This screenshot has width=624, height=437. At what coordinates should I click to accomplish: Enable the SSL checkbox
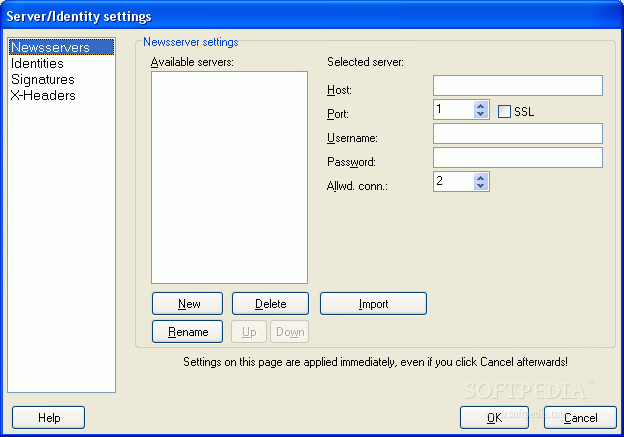click(504, 111)
